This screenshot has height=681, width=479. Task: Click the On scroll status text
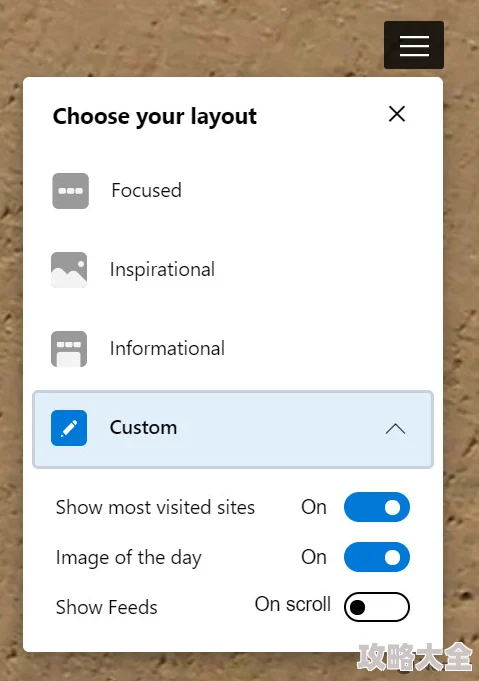tap(293, 604)
